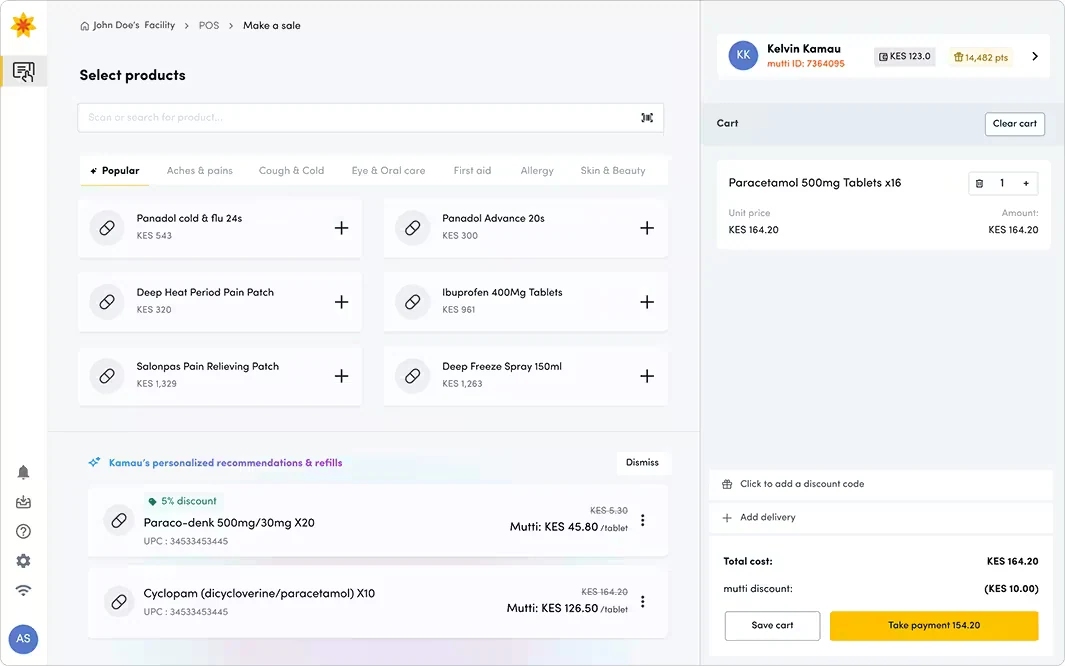Click the Make a sale breadcrumb

click(272, 25)
